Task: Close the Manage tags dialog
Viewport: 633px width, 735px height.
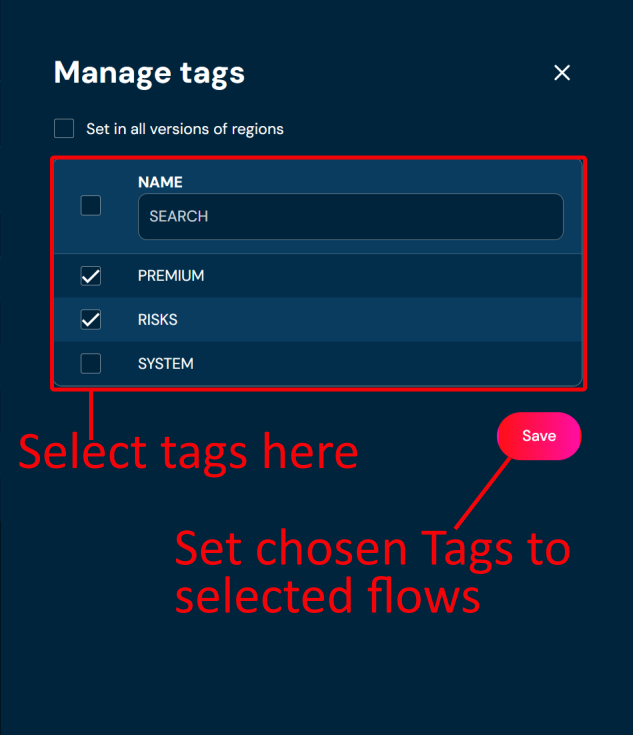Action: click(562, 73)
